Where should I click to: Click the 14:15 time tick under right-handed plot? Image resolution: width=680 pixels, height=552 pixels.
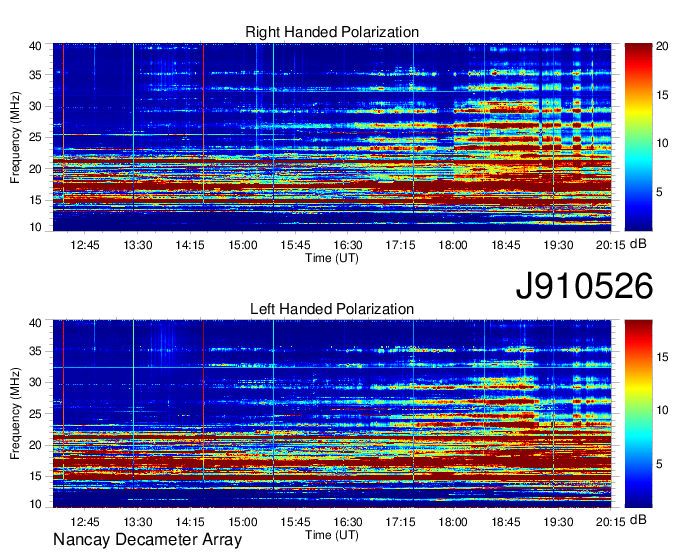pyautogui.click(x=190, y=245)
